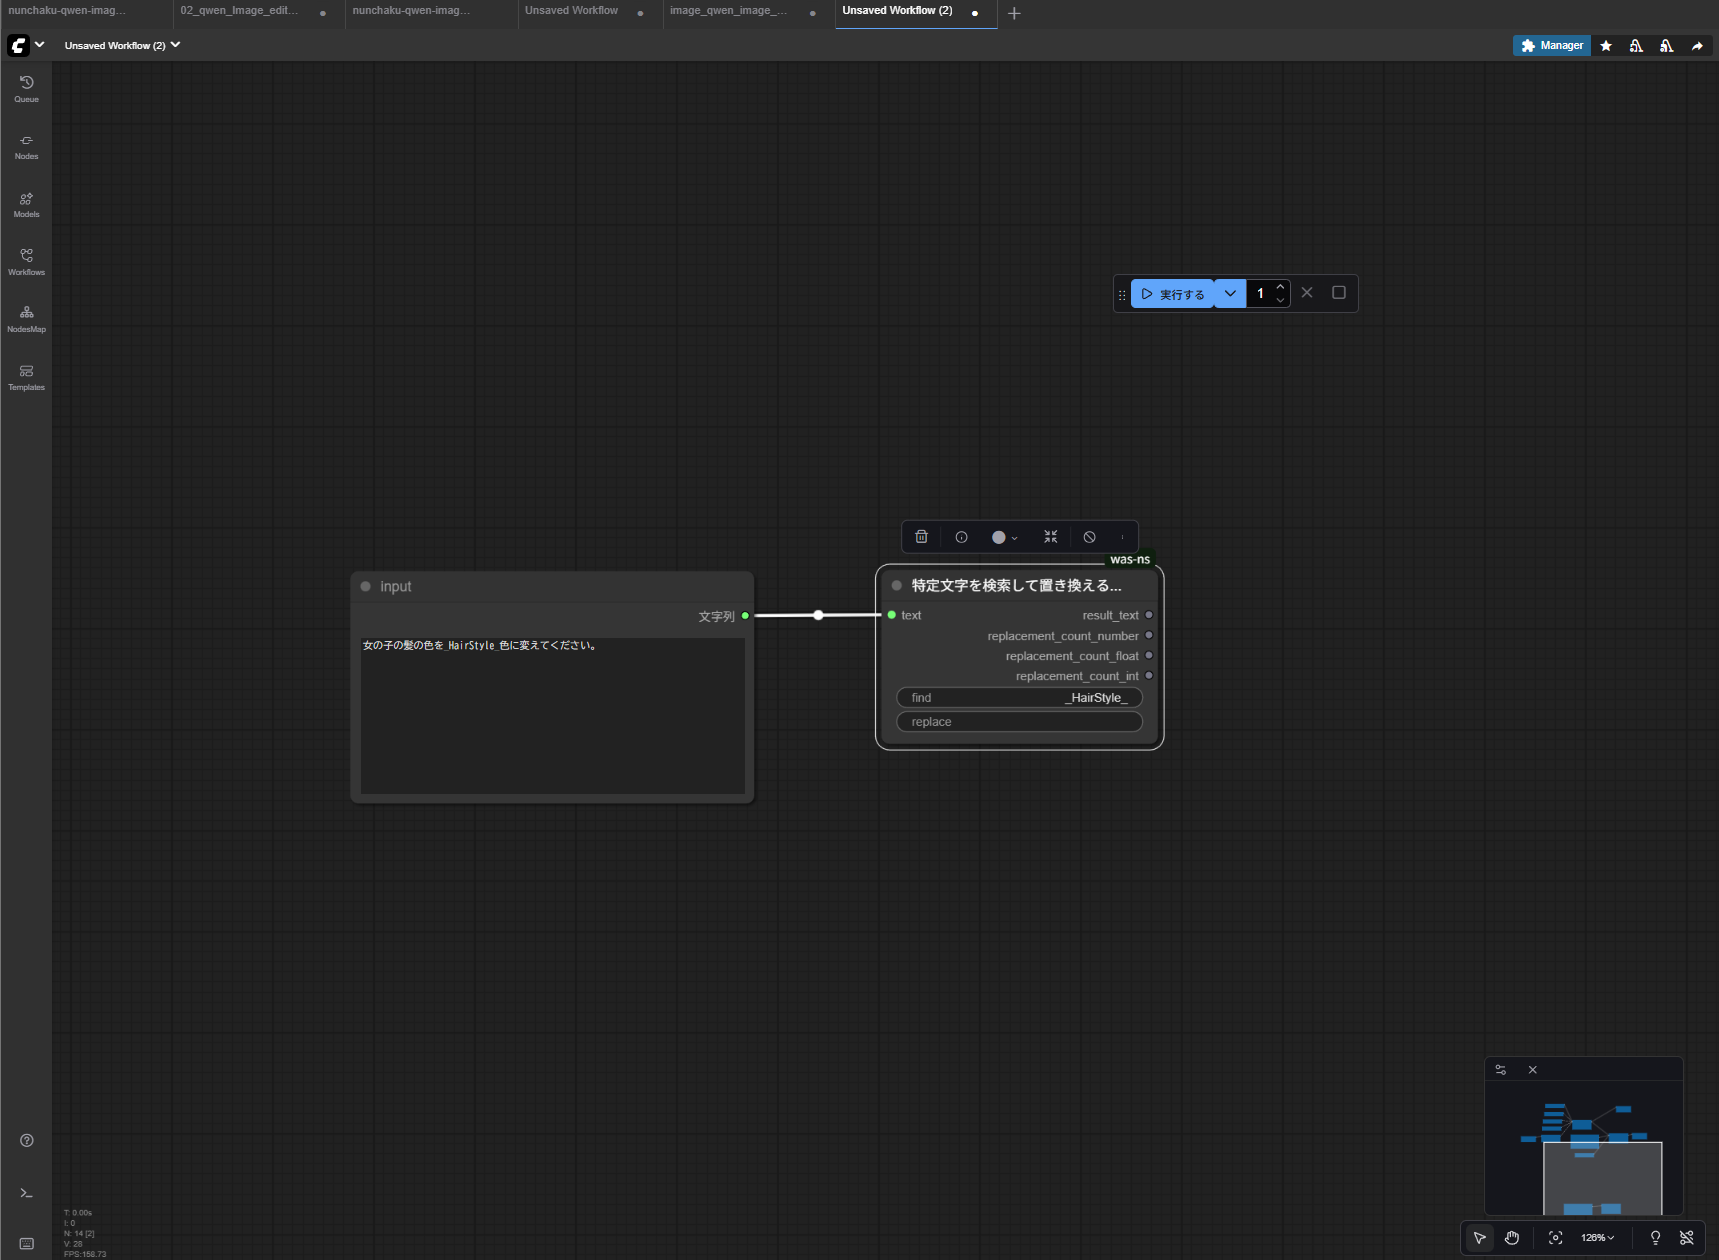The image size is (1719, 1260).
Task: Open ComfyUI Manager
Action: pos(1552,45)
